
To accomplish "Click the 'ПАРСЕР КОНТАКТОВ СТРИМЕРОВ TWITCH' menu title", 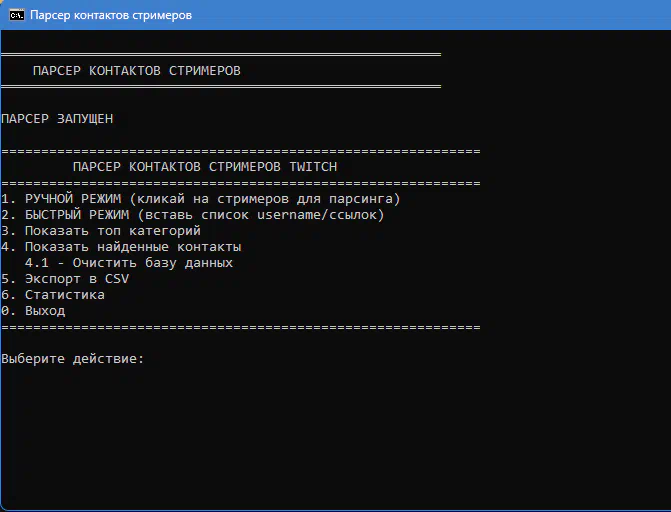I will coord(205,167).
